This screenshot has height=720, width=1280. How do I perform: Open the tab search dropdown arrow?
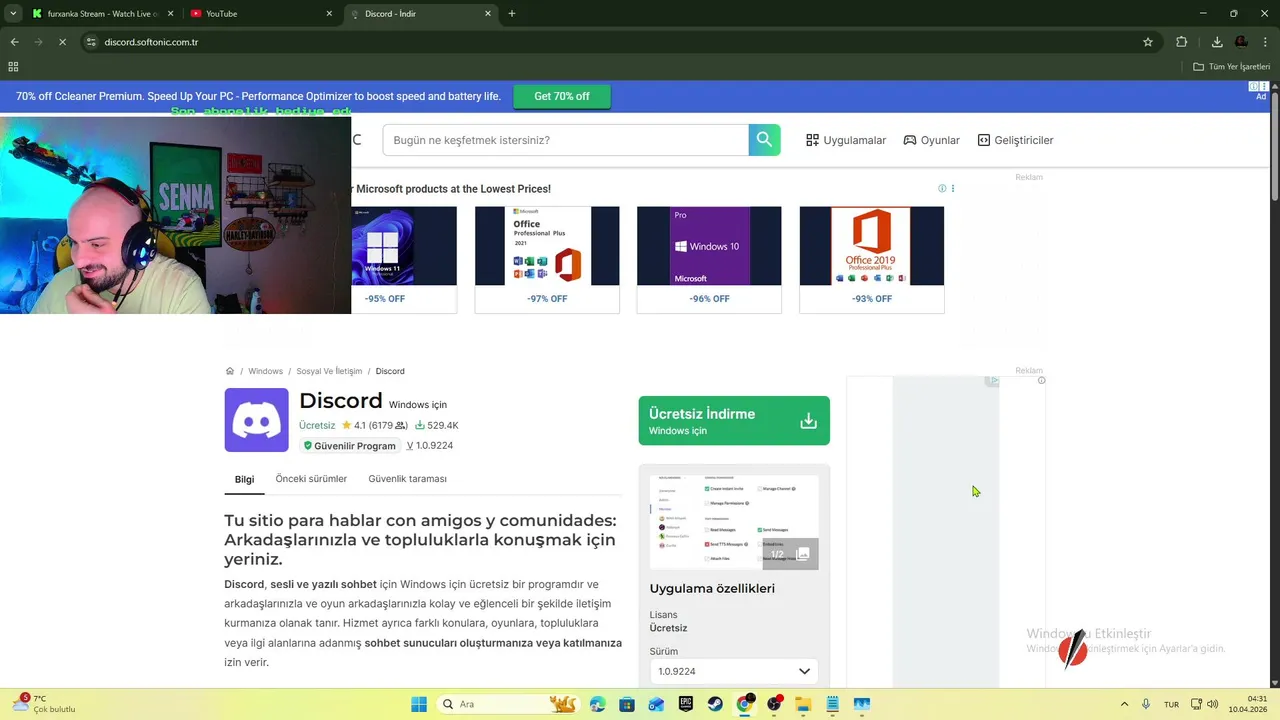(x=13, y=14)
